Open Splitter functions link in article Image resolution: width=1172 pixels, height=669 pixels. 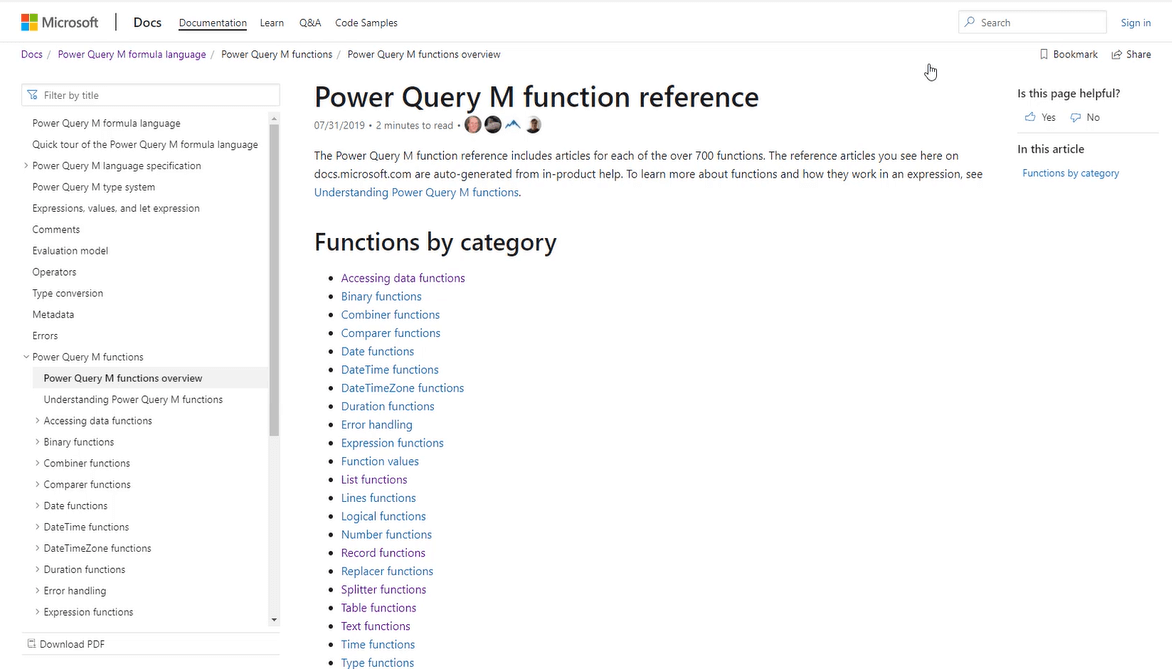[383, 590]
